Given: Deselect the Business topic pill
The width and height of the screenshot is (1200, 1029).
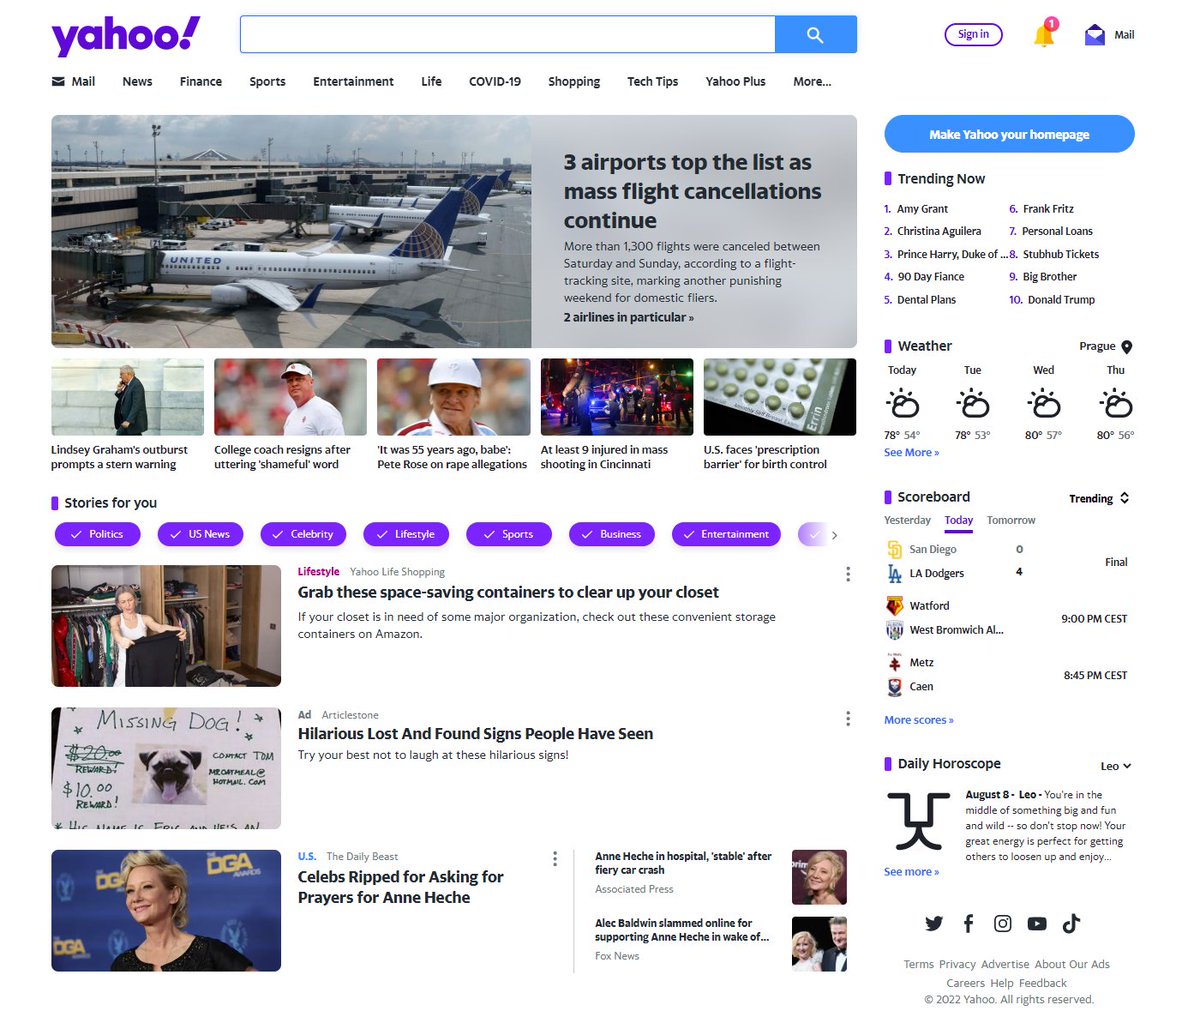Looking at the screenshot, I should tap(611, 534).
